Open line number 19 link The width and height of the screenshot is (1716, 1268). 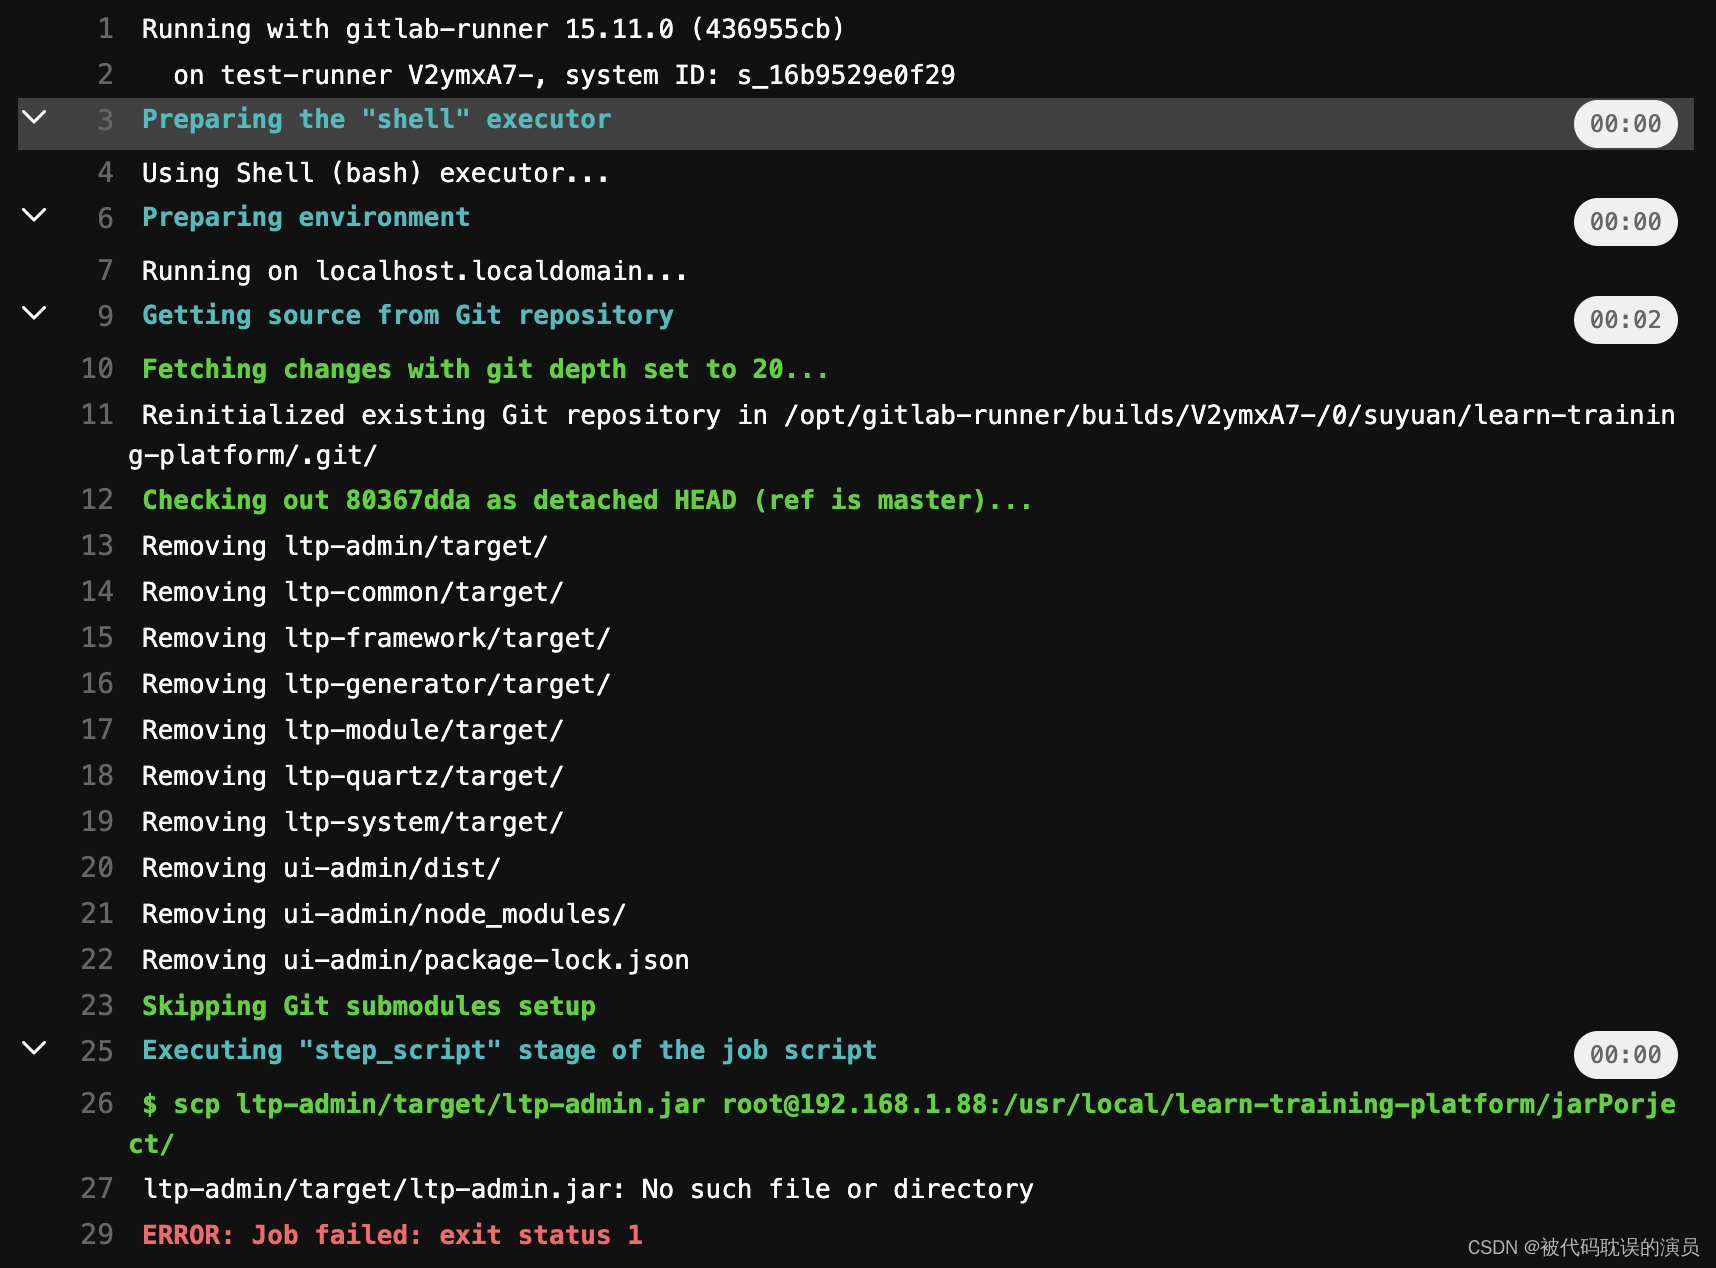click(97, 822)
